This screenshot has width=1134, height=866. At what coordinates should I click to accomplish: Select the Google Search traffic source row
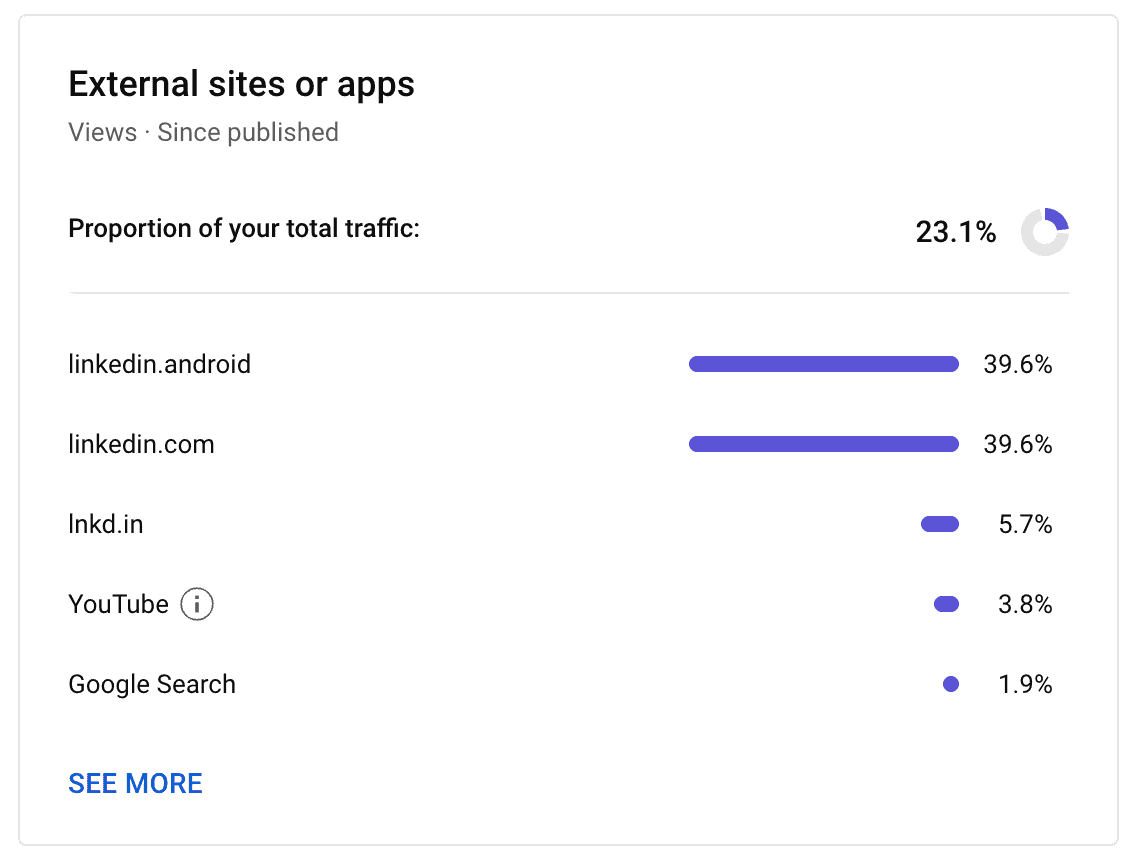(151, 684)
